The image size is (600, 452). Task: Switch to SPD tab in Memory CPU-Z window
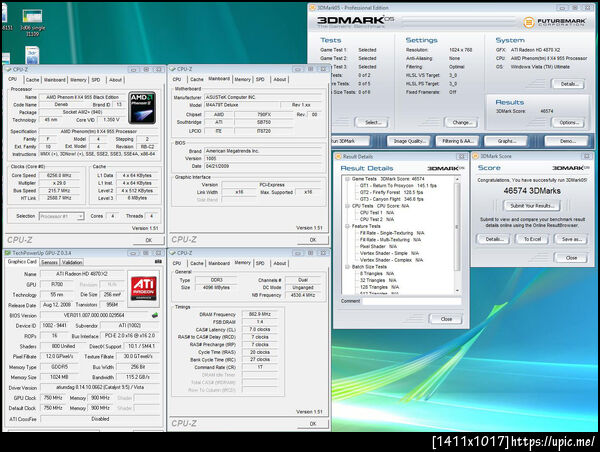(260, 263)
